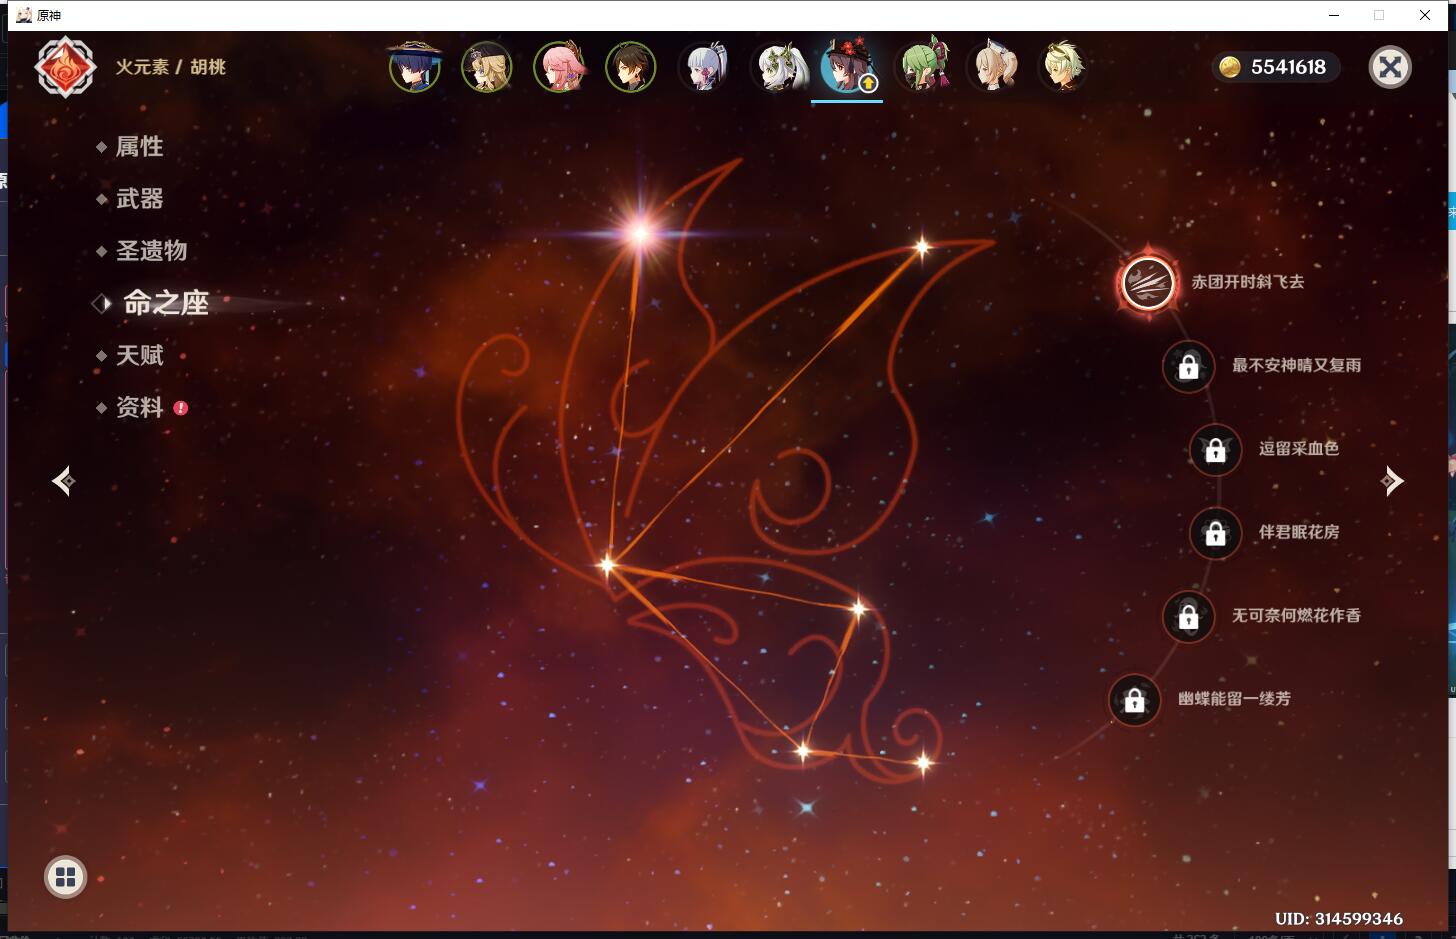
Task: Select the Hu Tao avatar with upgrade arrow
Action: click(847, 67)
